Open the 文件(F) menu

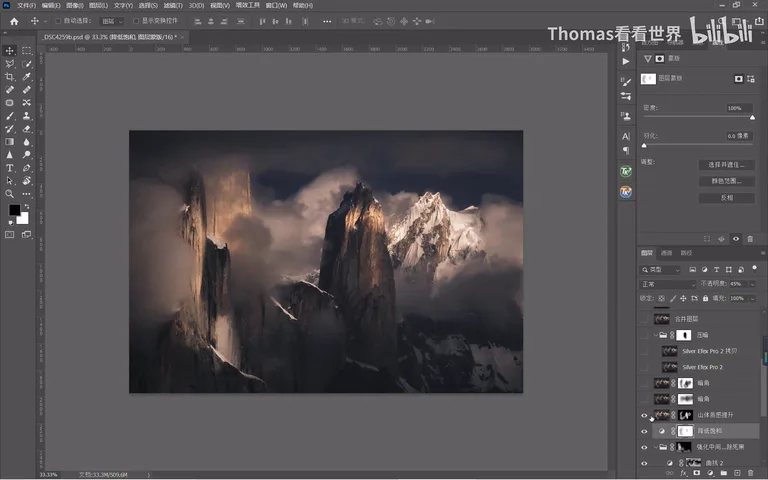point(26,5)
